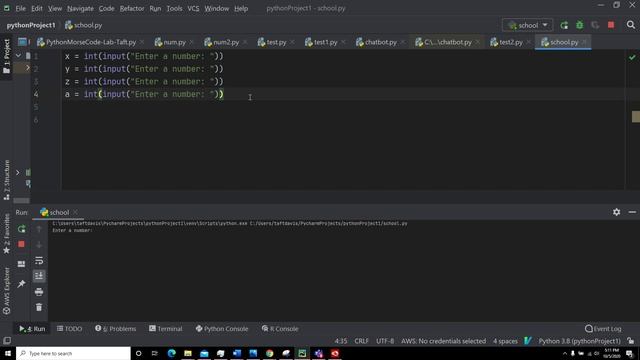
Task: Collapse the project tree root chevron
Action: click(x=18, y=56)
